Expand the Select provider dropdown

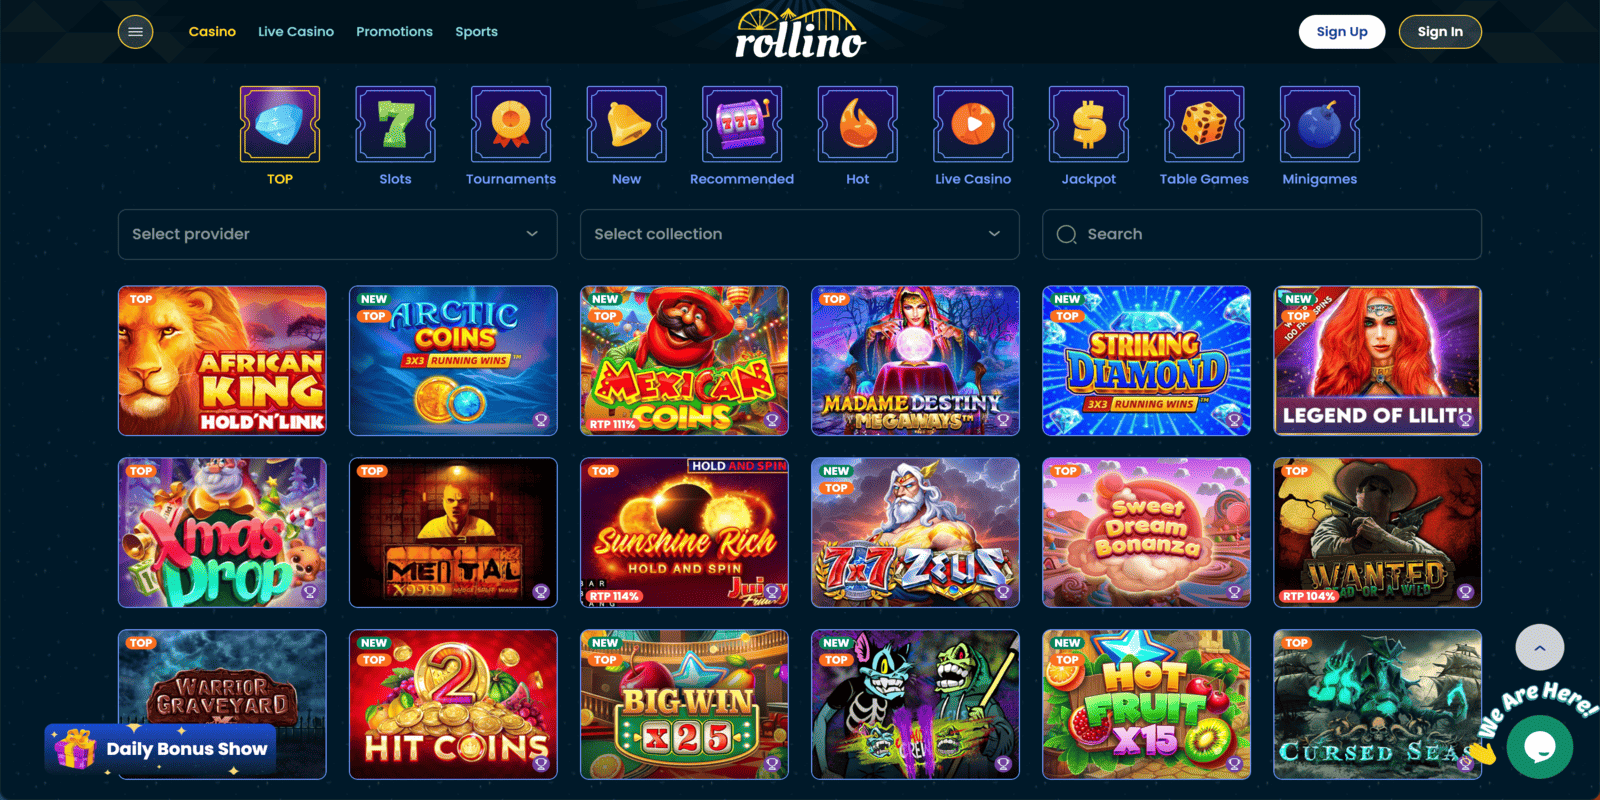[338, 234]
